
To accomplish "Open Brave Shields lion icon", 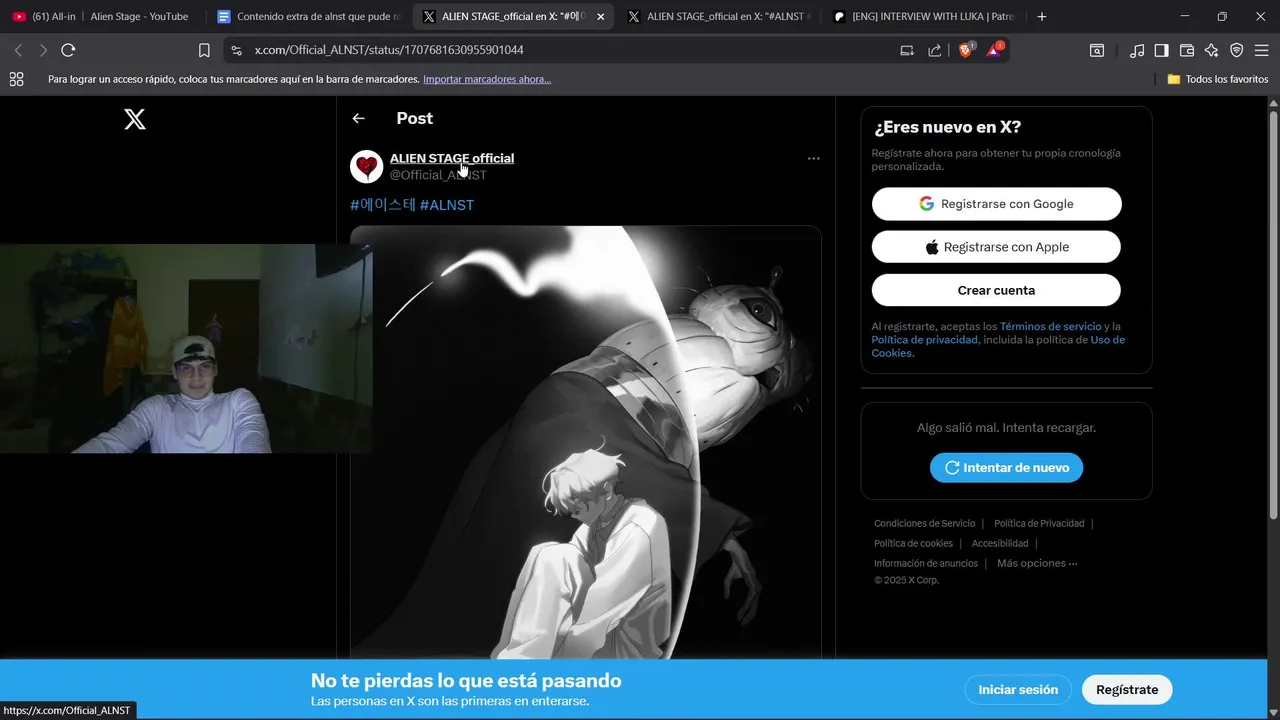I will pyautogui.click(x=966, y=49).
